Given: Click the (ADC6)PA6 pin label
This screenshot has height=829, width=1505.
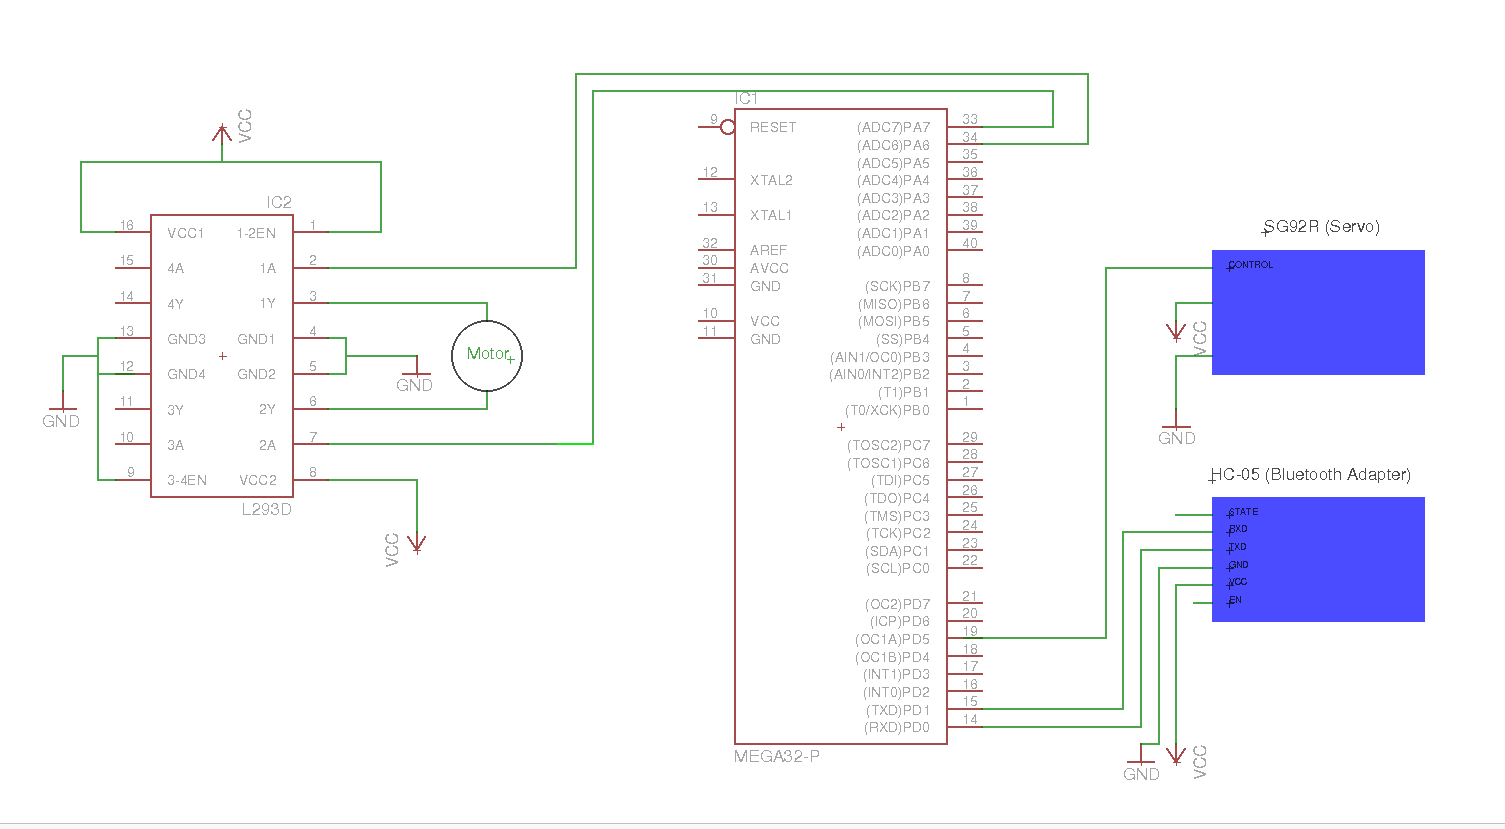Looking at the screenshot, I should click(893, 145).
